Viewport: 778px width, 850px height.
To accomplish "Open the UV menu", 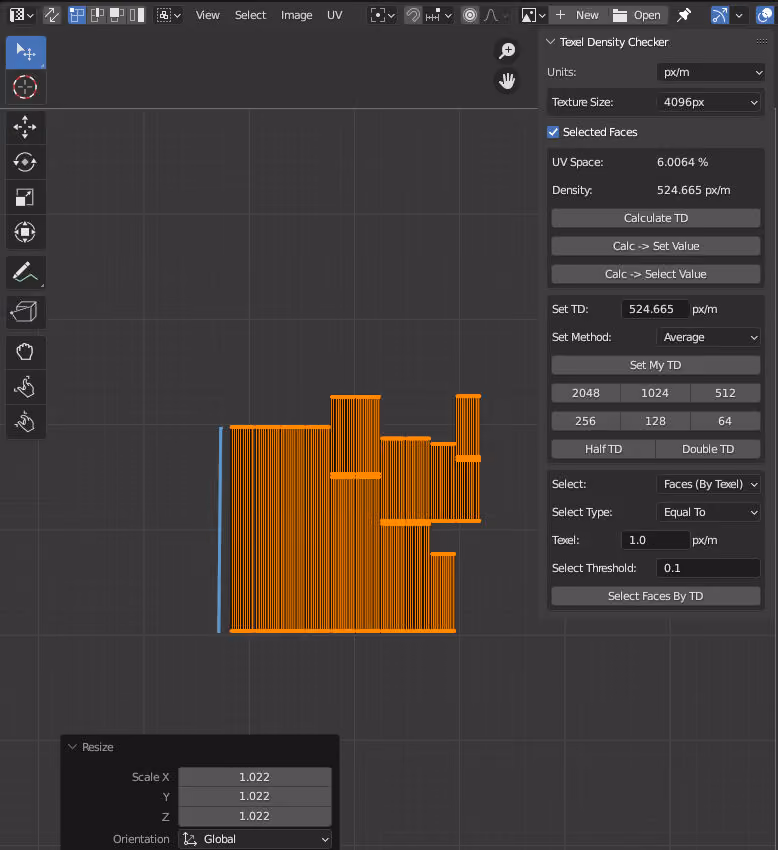I will coord(335,15).
